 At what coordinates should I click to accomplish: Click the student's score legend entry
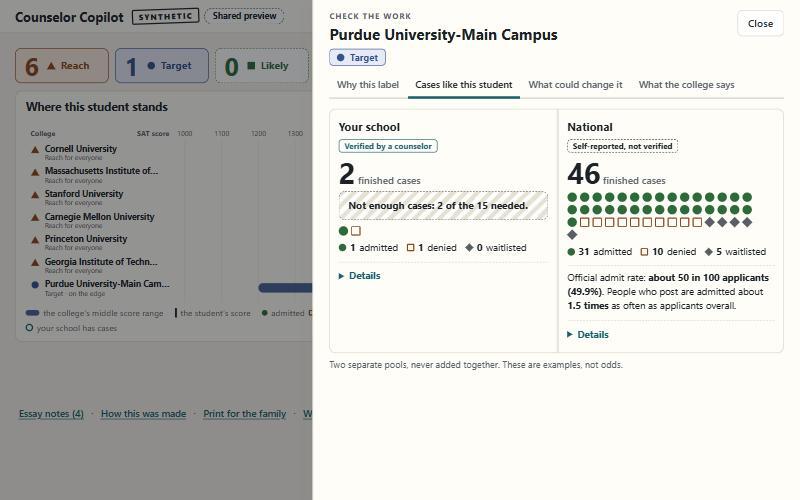[212, 313]
